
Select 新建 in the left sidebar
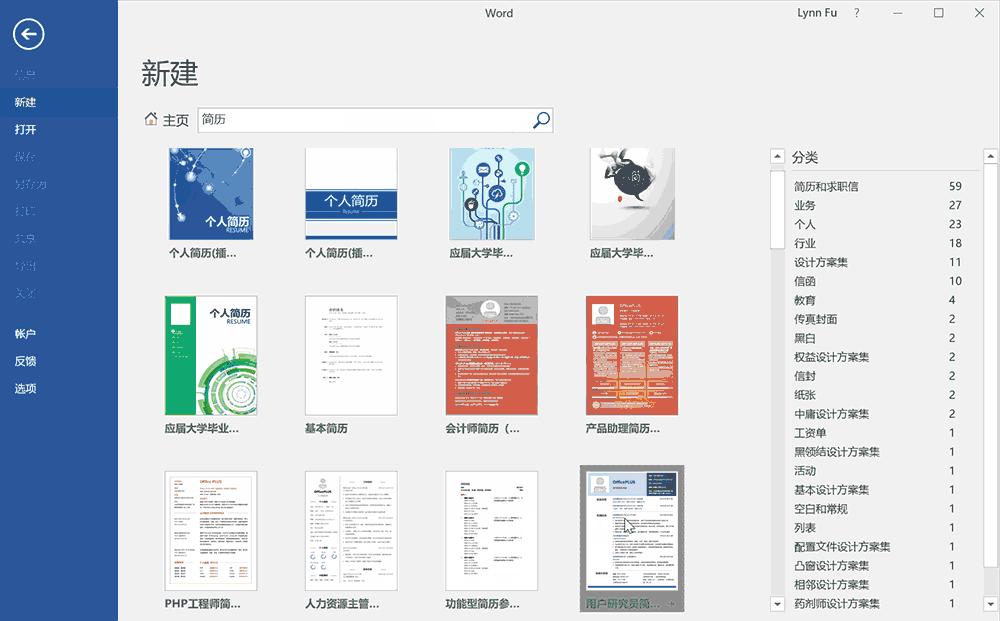pos(24,101)
